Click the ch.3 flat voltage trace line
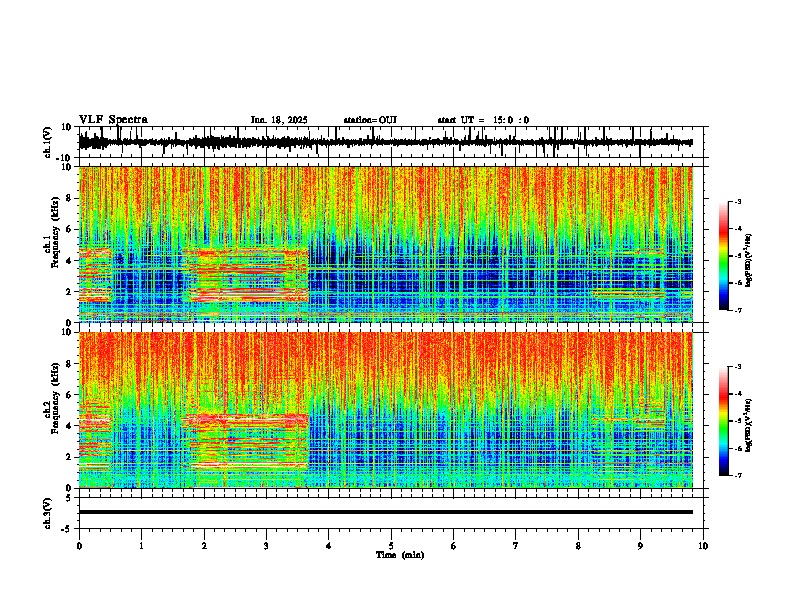 pos(386,512)
